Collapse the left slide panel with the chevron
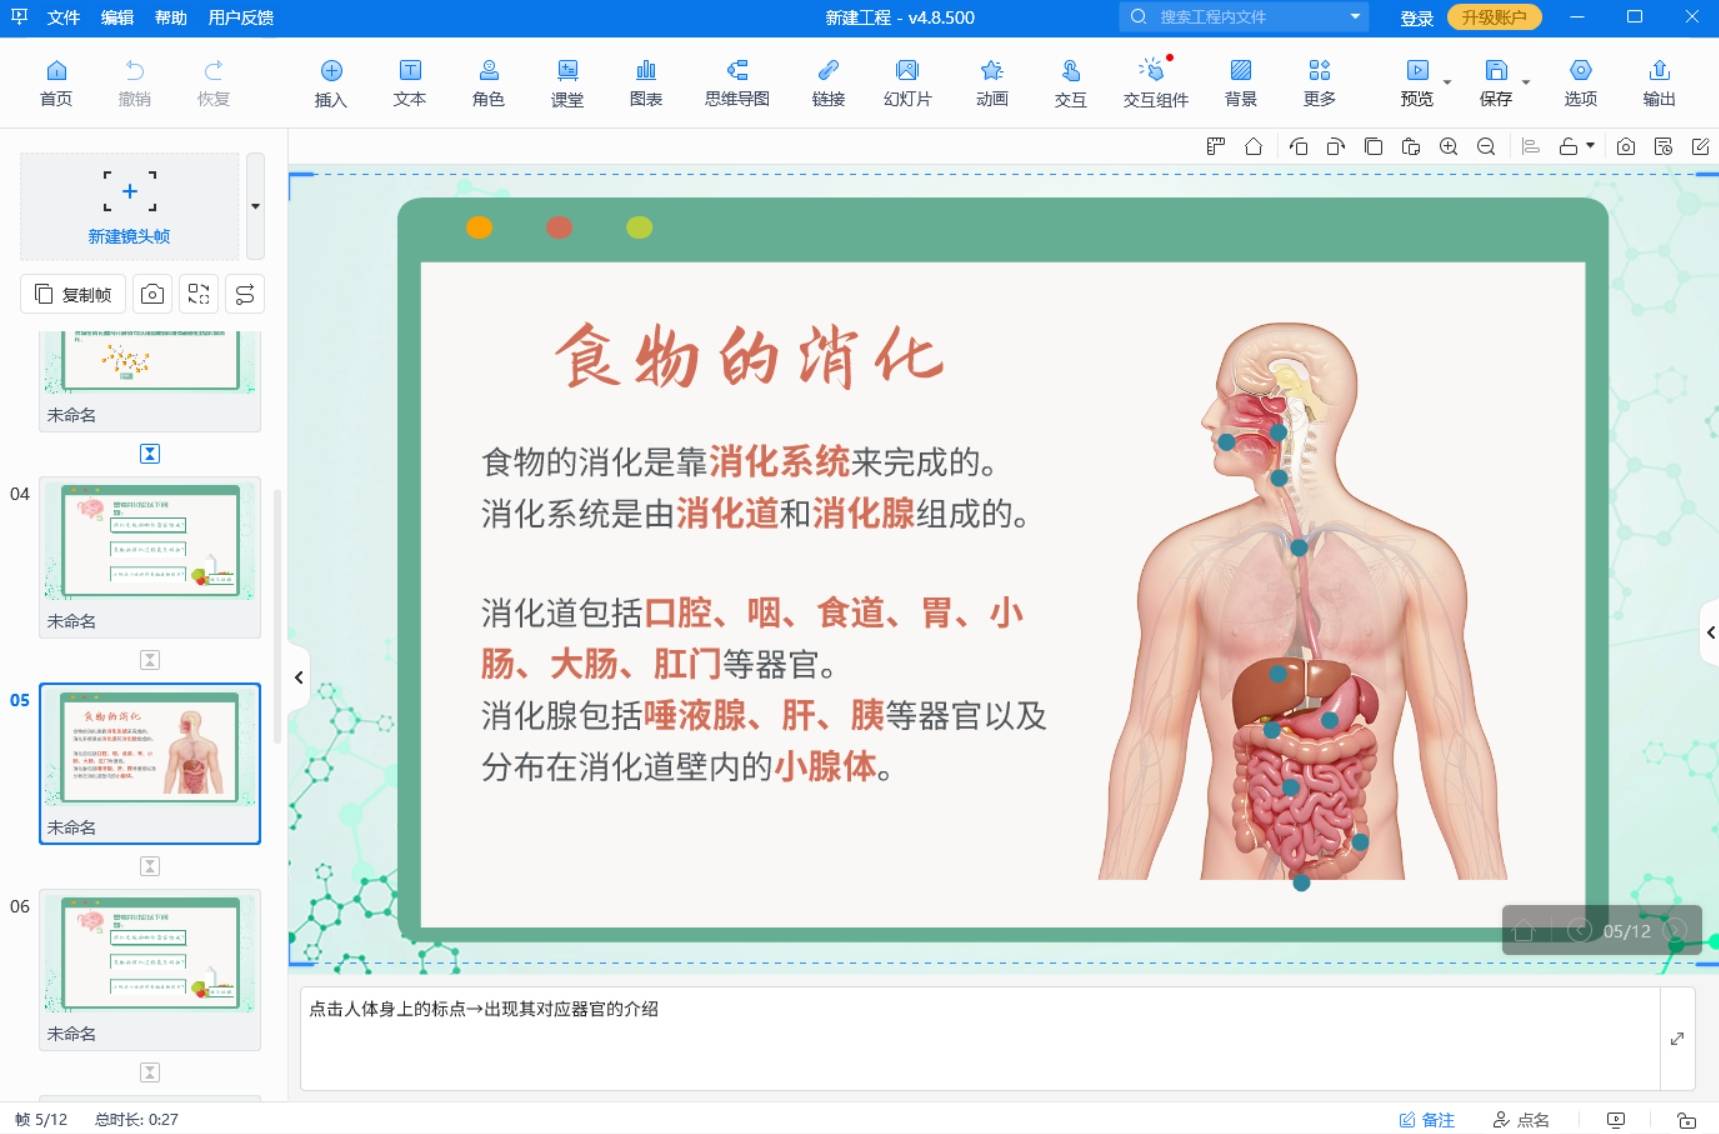 (299, 678)
